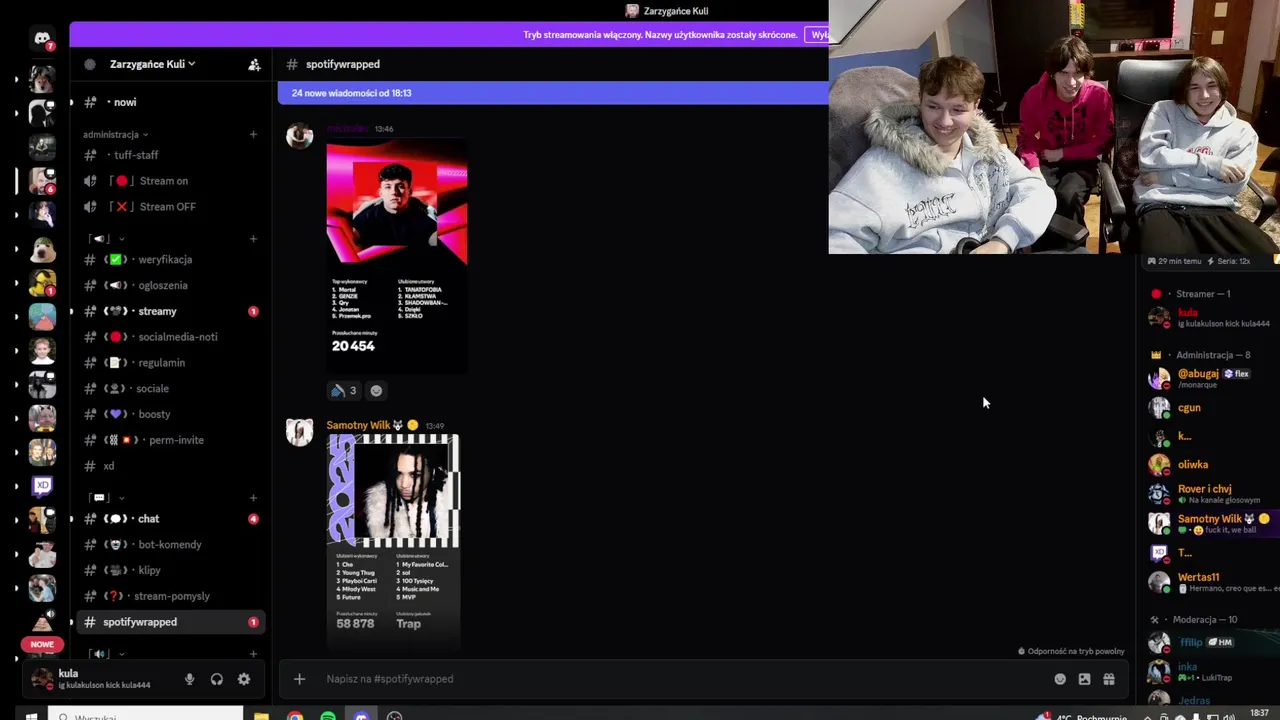The width and height of the screenshot is (1280, 720).
Task: Click the Windows Start button
Action: pyautogui.click(x=30, y=716)
